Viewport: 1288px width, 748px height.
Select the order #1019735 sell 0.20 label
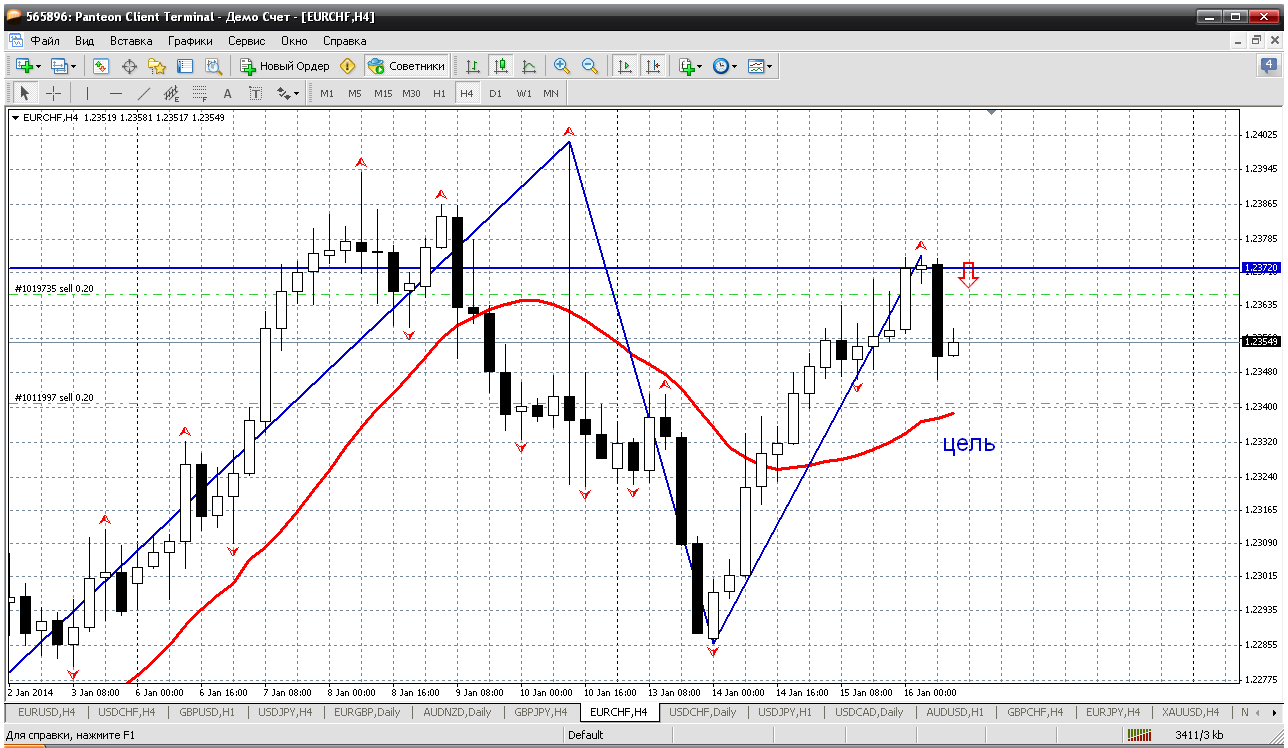55,288
